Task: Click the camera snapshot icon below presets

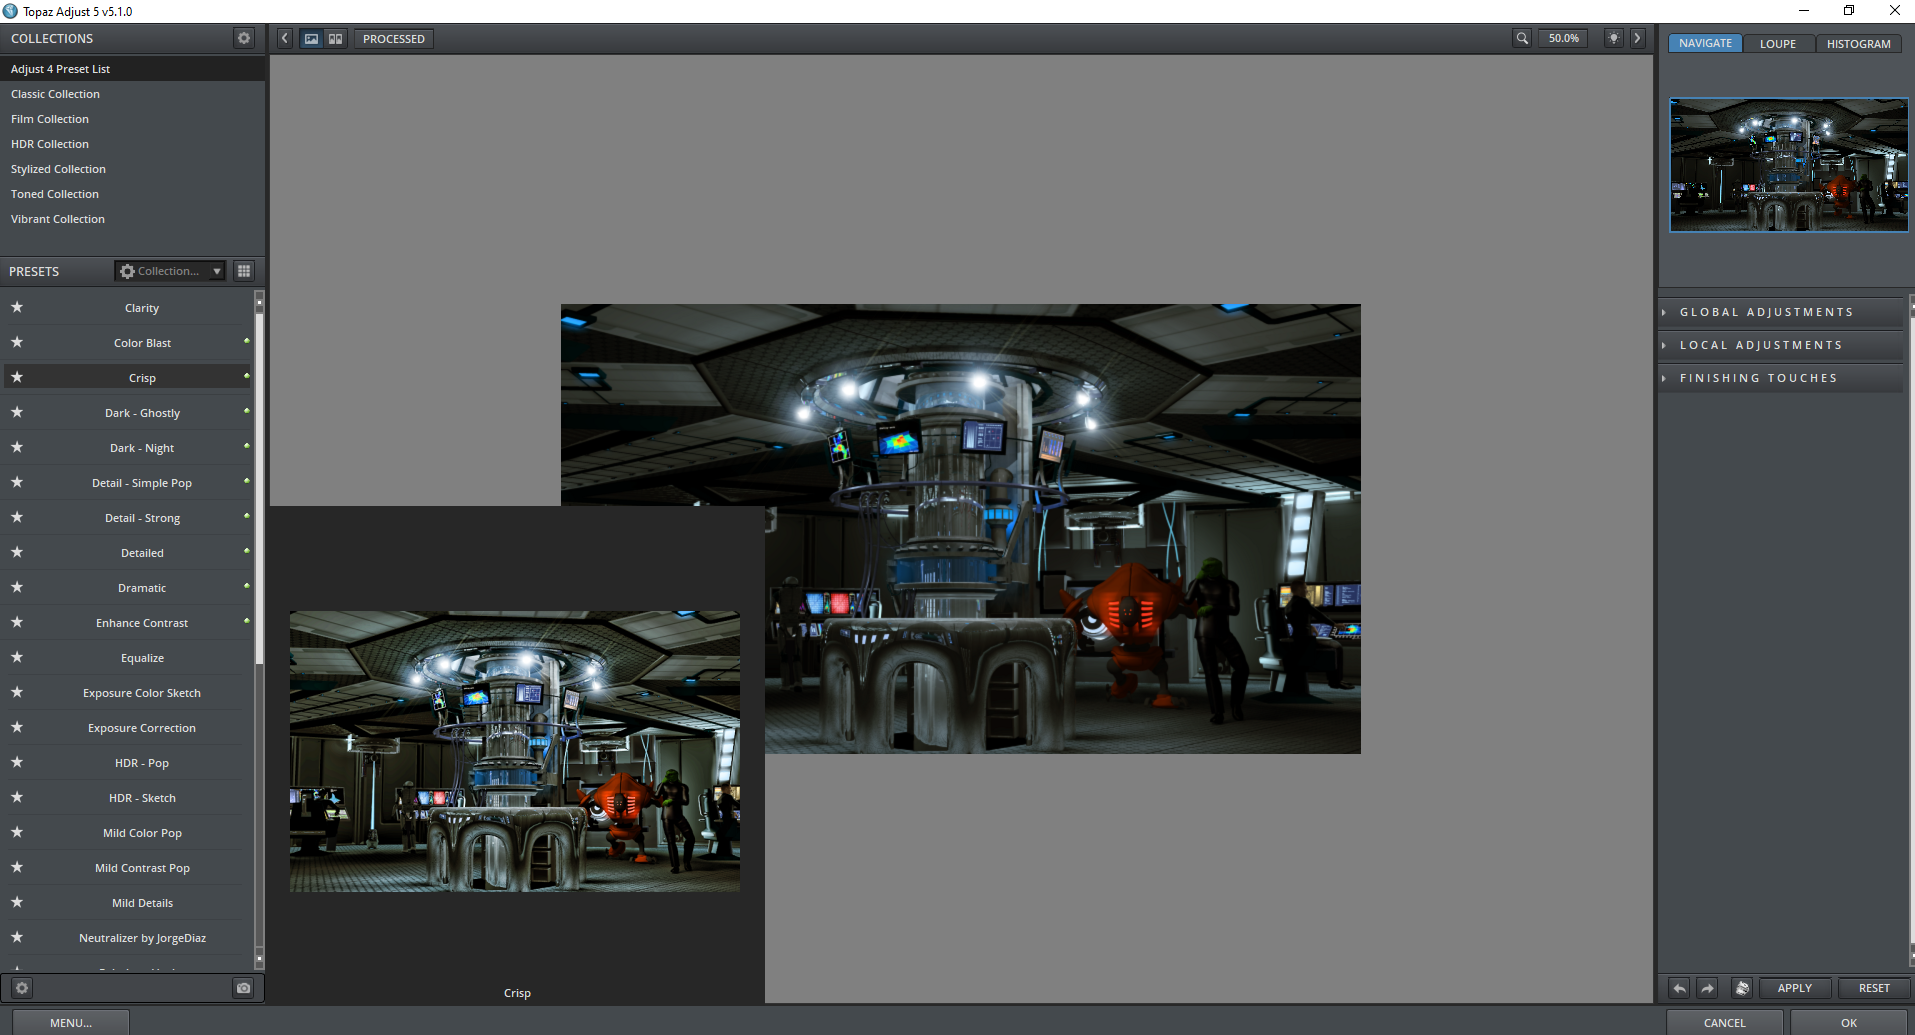Action: [244, 988]
